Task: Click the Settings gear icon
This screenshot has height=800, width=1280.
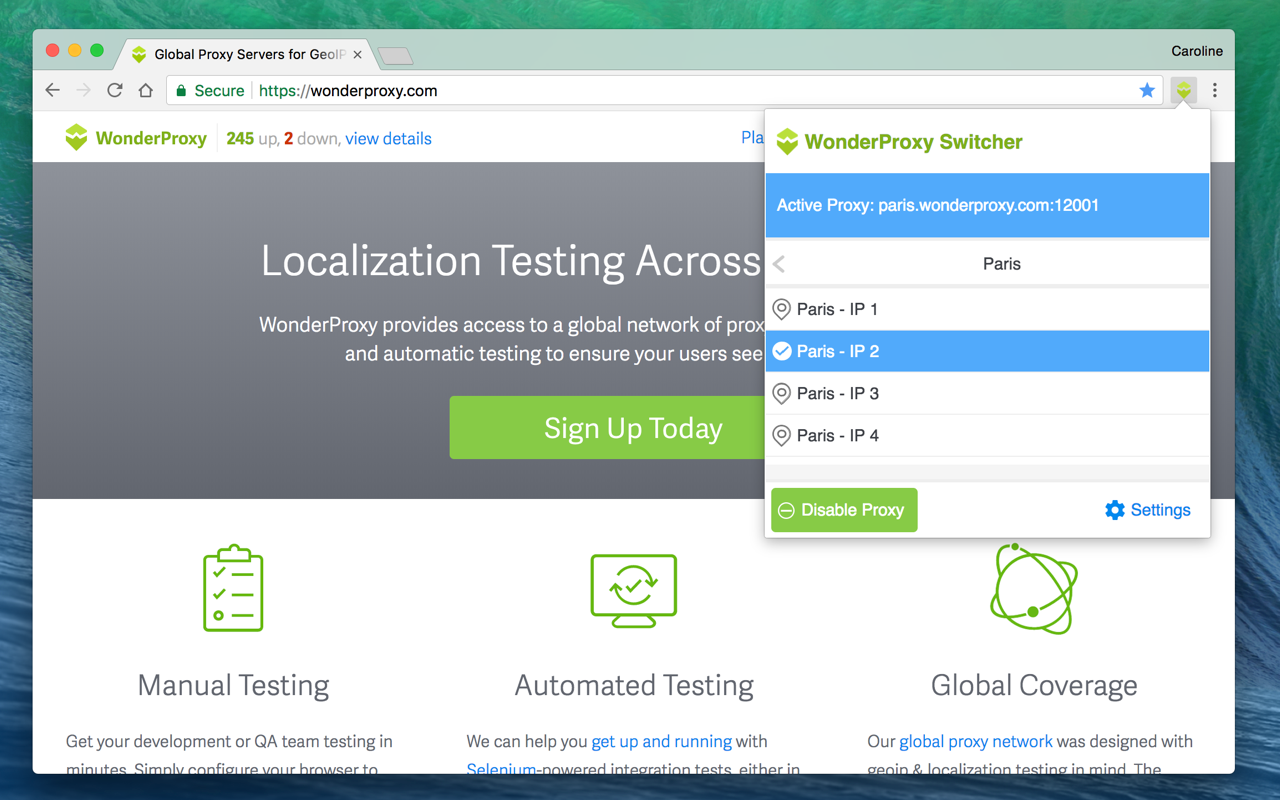Action: 1114,510
